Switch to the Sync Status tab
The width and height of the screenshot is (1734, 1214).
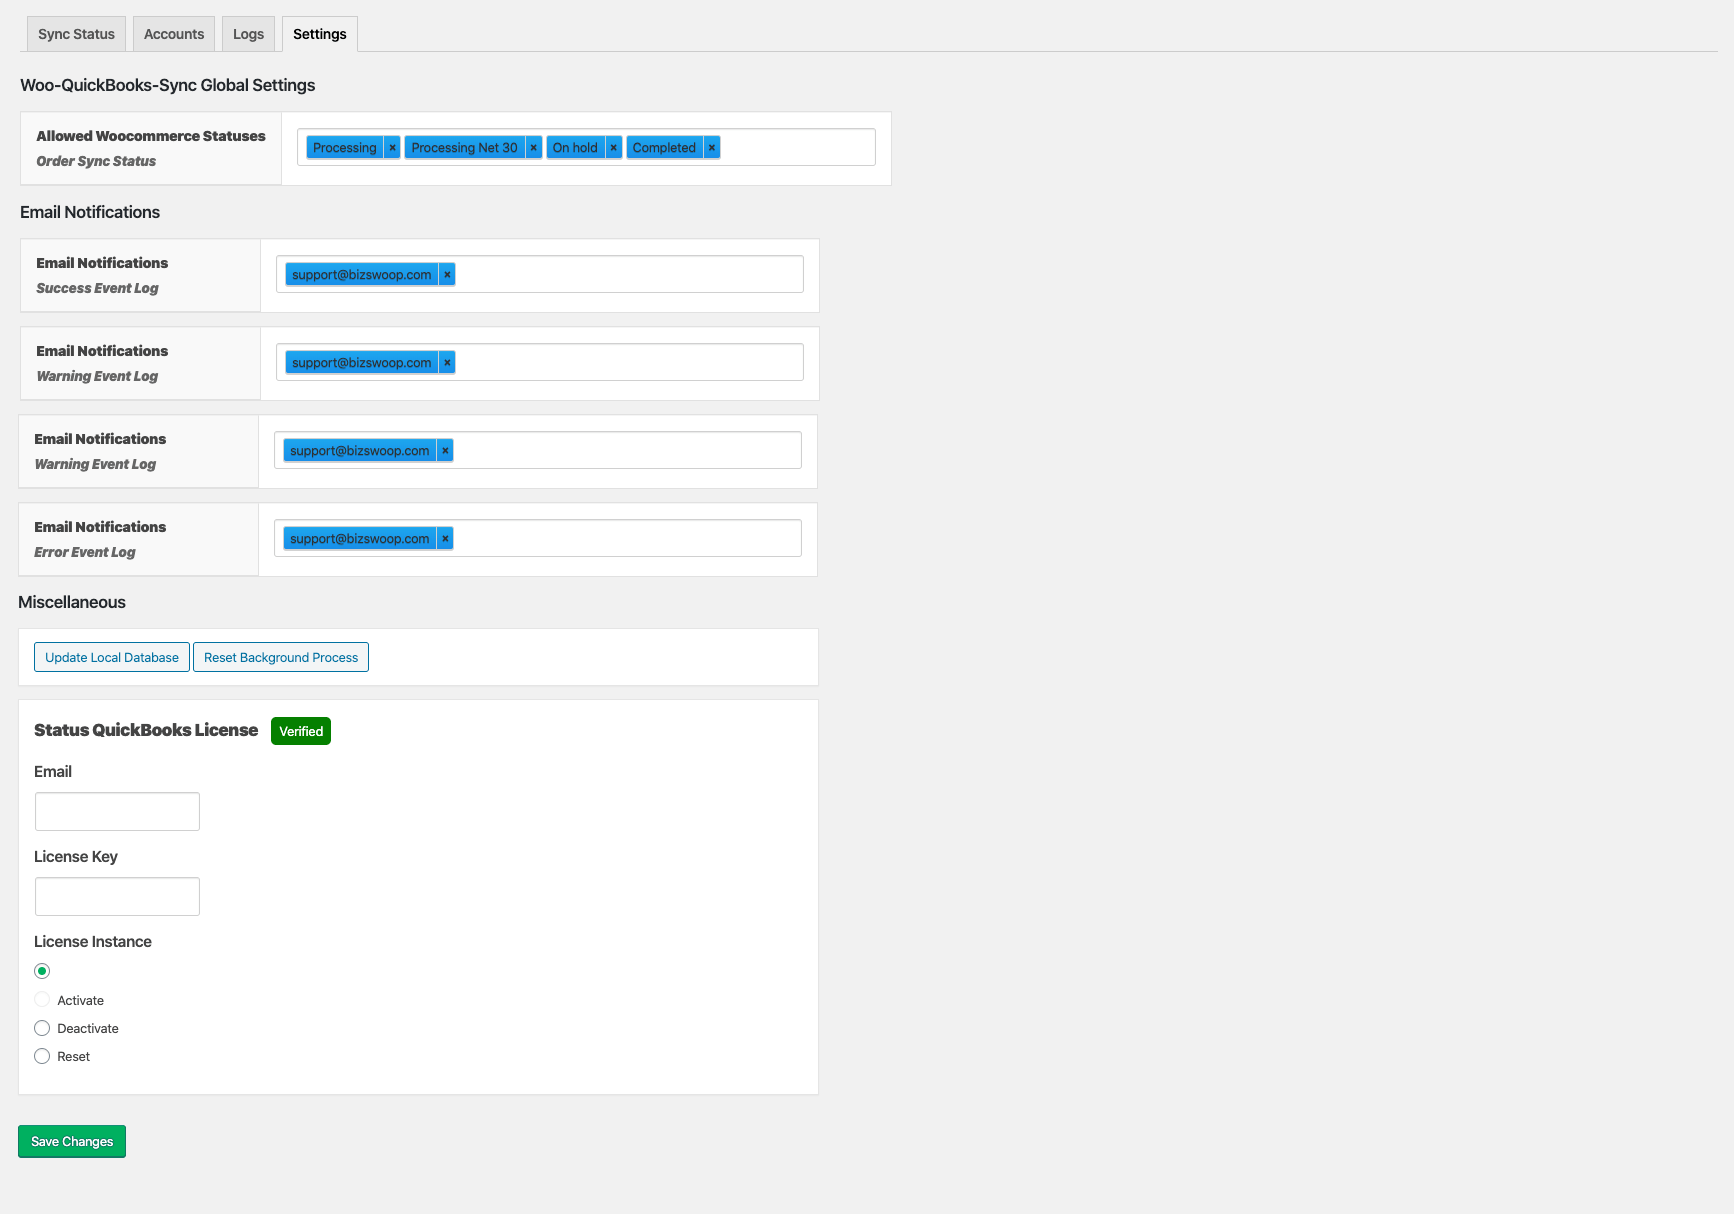(76, 34)
